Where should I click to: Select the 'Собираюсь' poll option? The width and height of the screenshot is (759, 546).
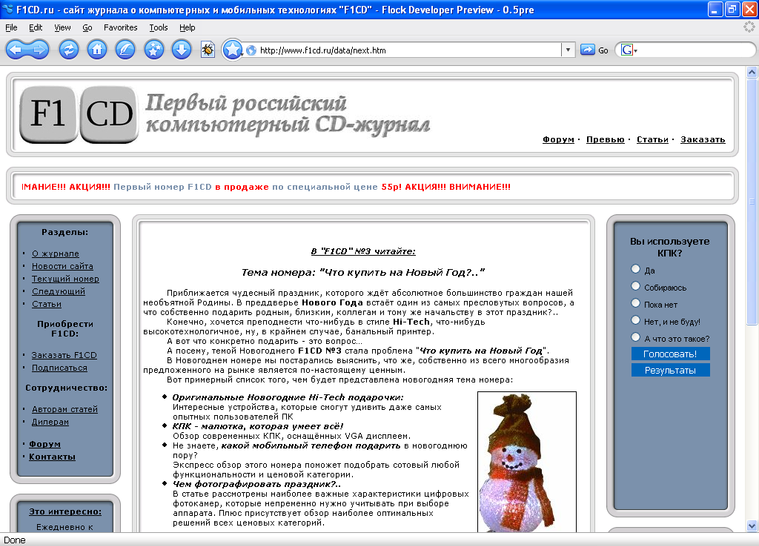click(x=636, y=286)
